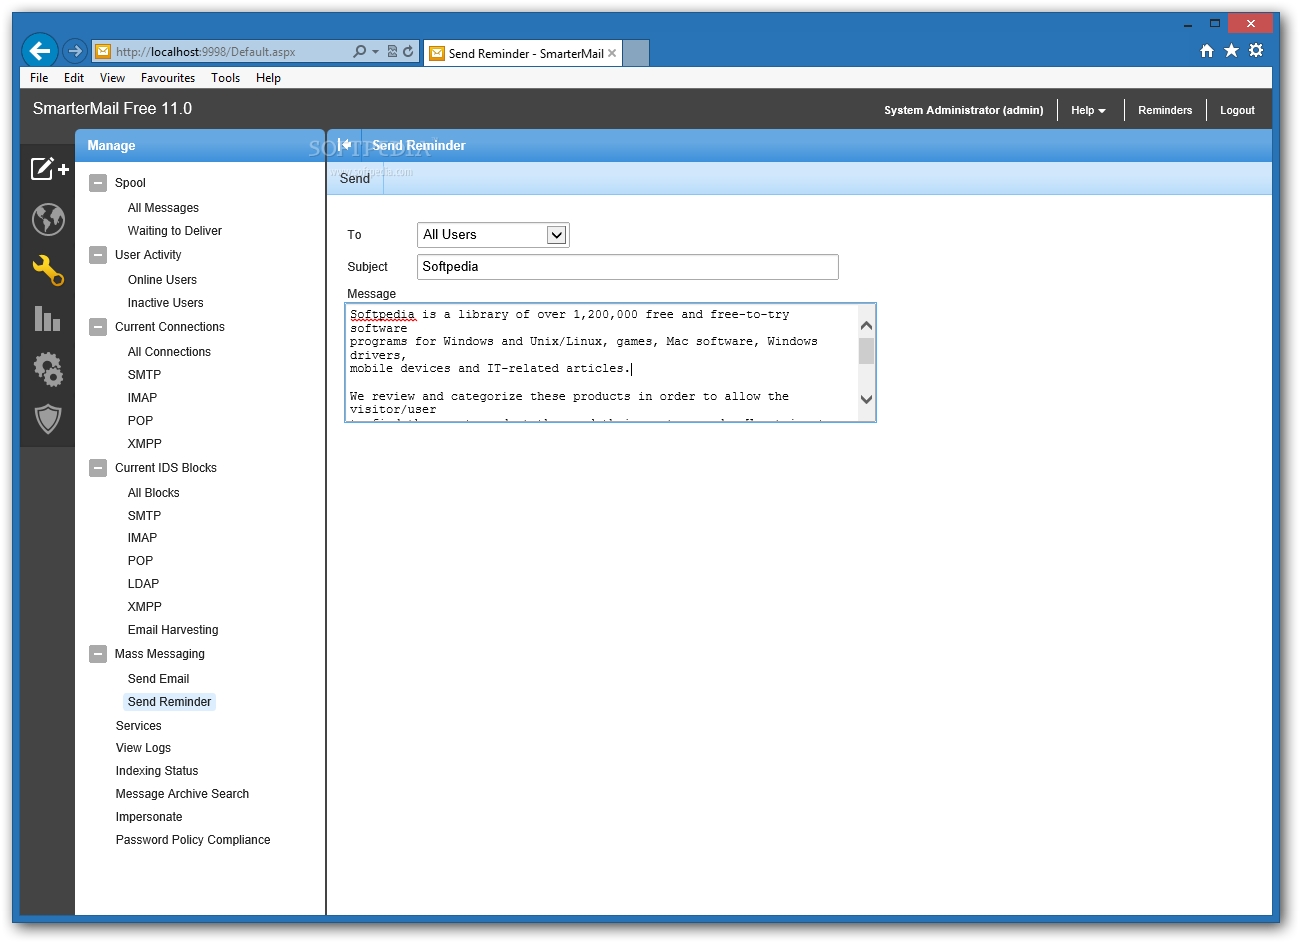
Task: Click the Subject input field
Action: [x=627, y=267]
